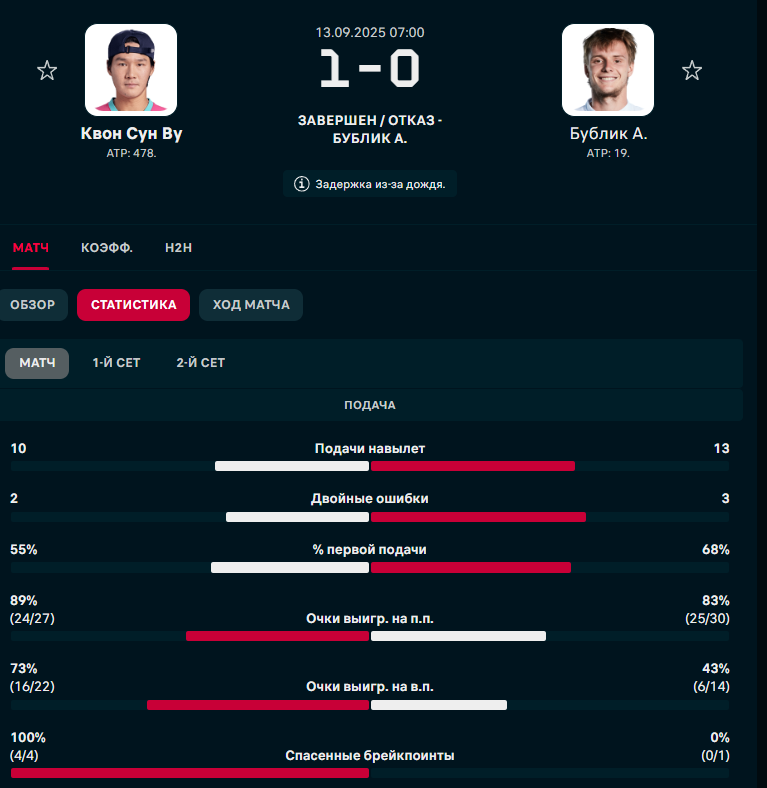Image resolution: width=767 pixels, height=788 pixels.
Task: Click the Подачи навылет red bar
Action: (472, 466)
